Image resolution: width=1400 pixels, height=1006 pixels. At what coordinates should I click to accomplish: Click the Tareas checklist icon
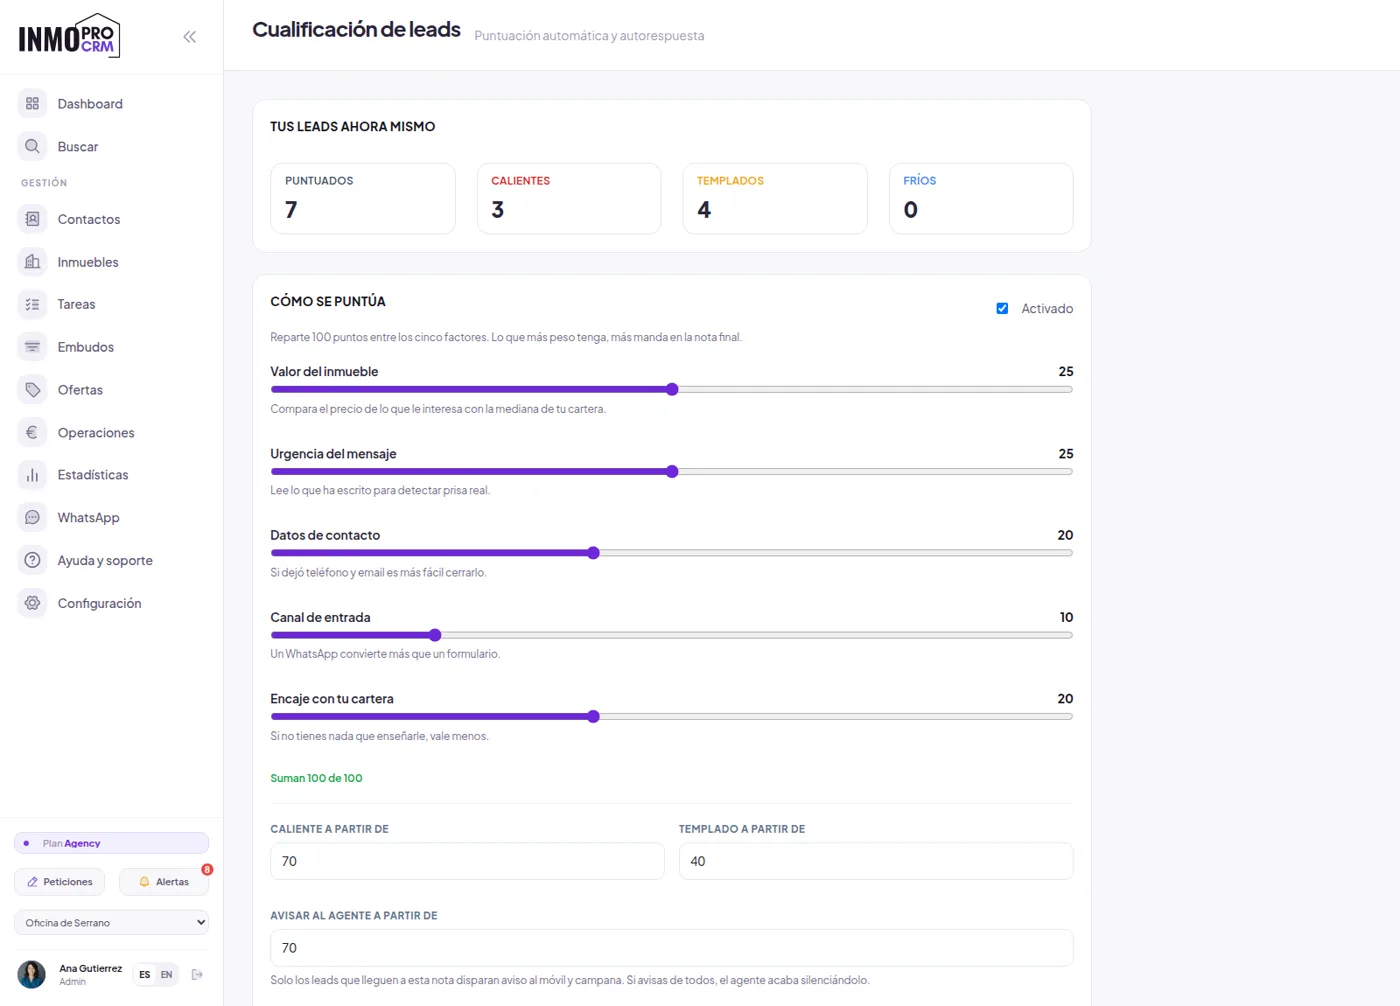point(32,304)
